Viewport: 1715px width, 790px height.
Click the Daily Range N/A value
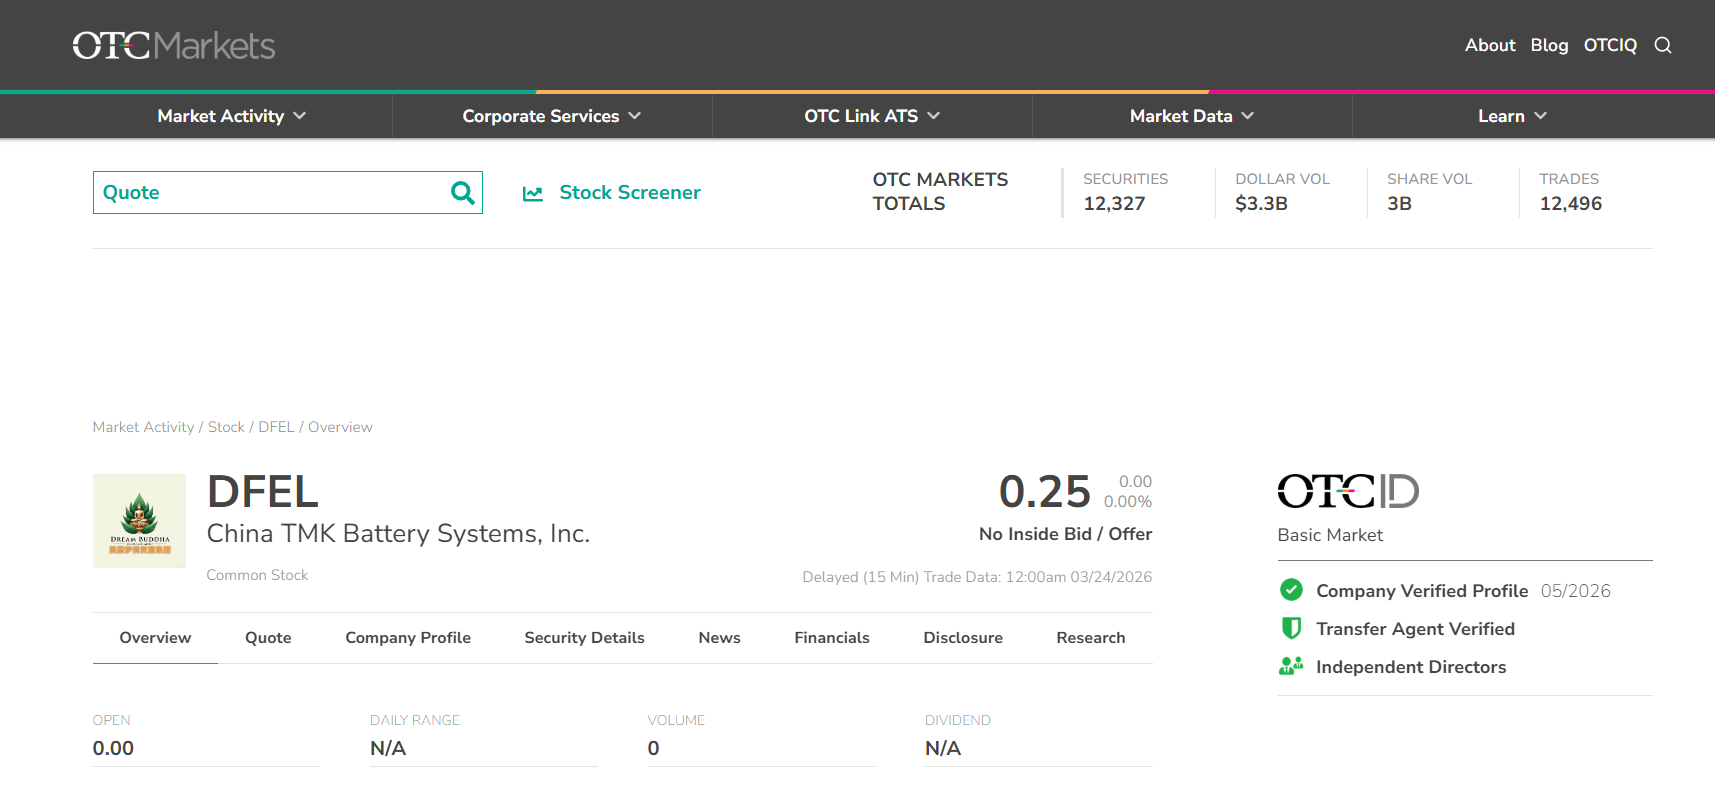coord(388,748)
